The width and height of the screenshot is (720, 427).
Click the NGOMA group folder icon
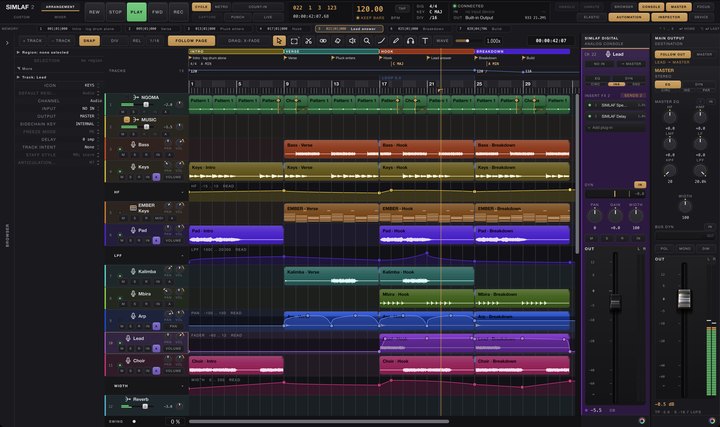(x=136, y=97)
